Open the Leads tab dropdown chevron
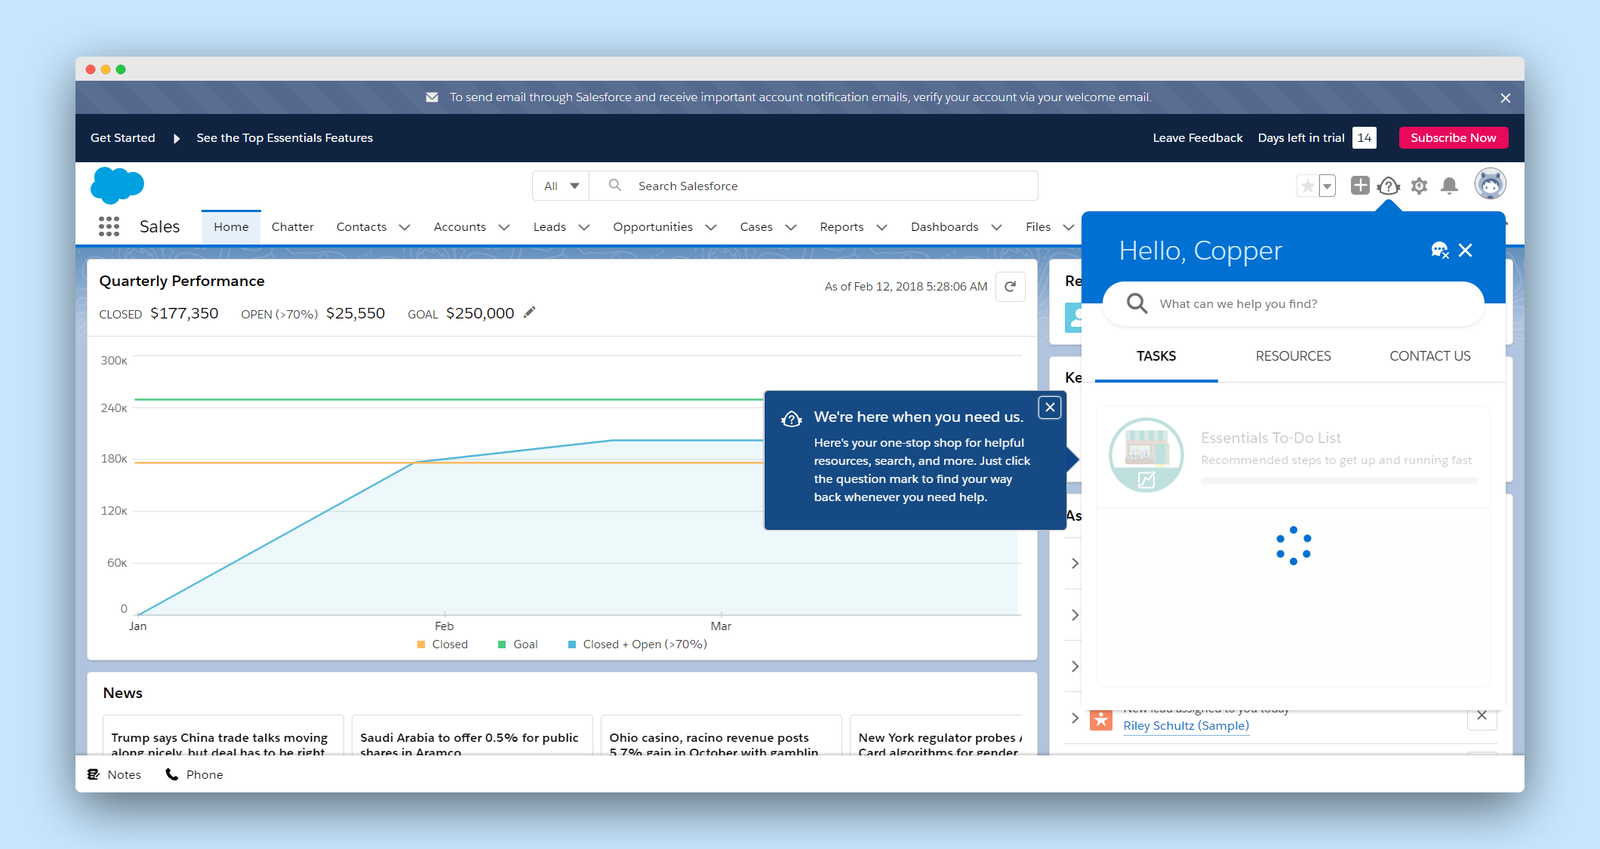Viewport: 1600px width, 849px height. pyautogui.click(x=584, y=227)
